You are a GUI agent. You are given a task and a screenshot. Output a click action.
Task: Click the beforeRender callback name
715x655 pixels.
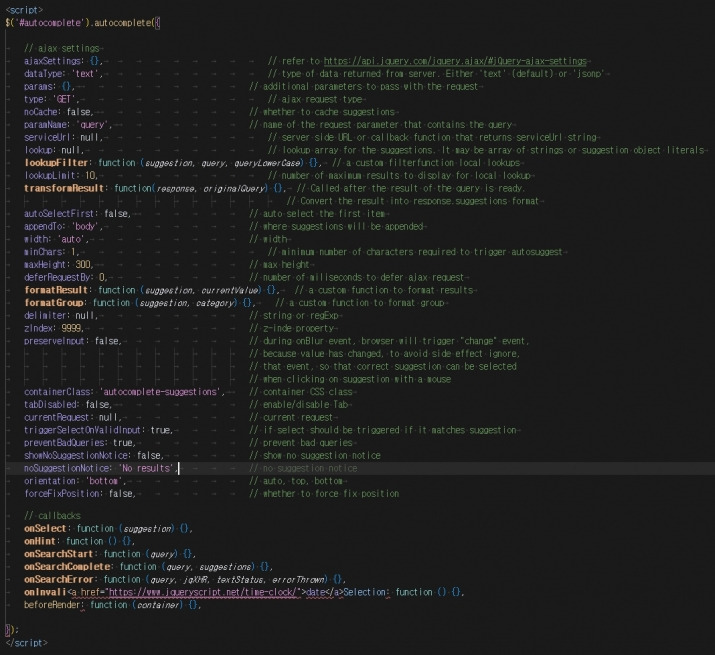tap(53, 606)
